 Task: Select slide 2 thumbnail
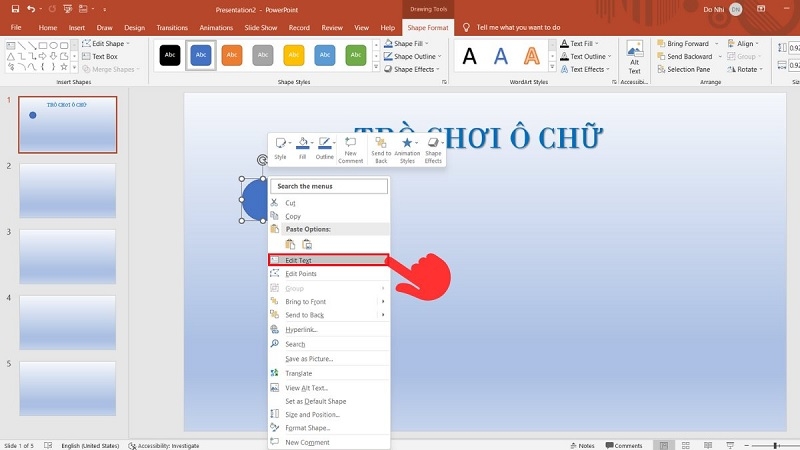pos(67,190)
